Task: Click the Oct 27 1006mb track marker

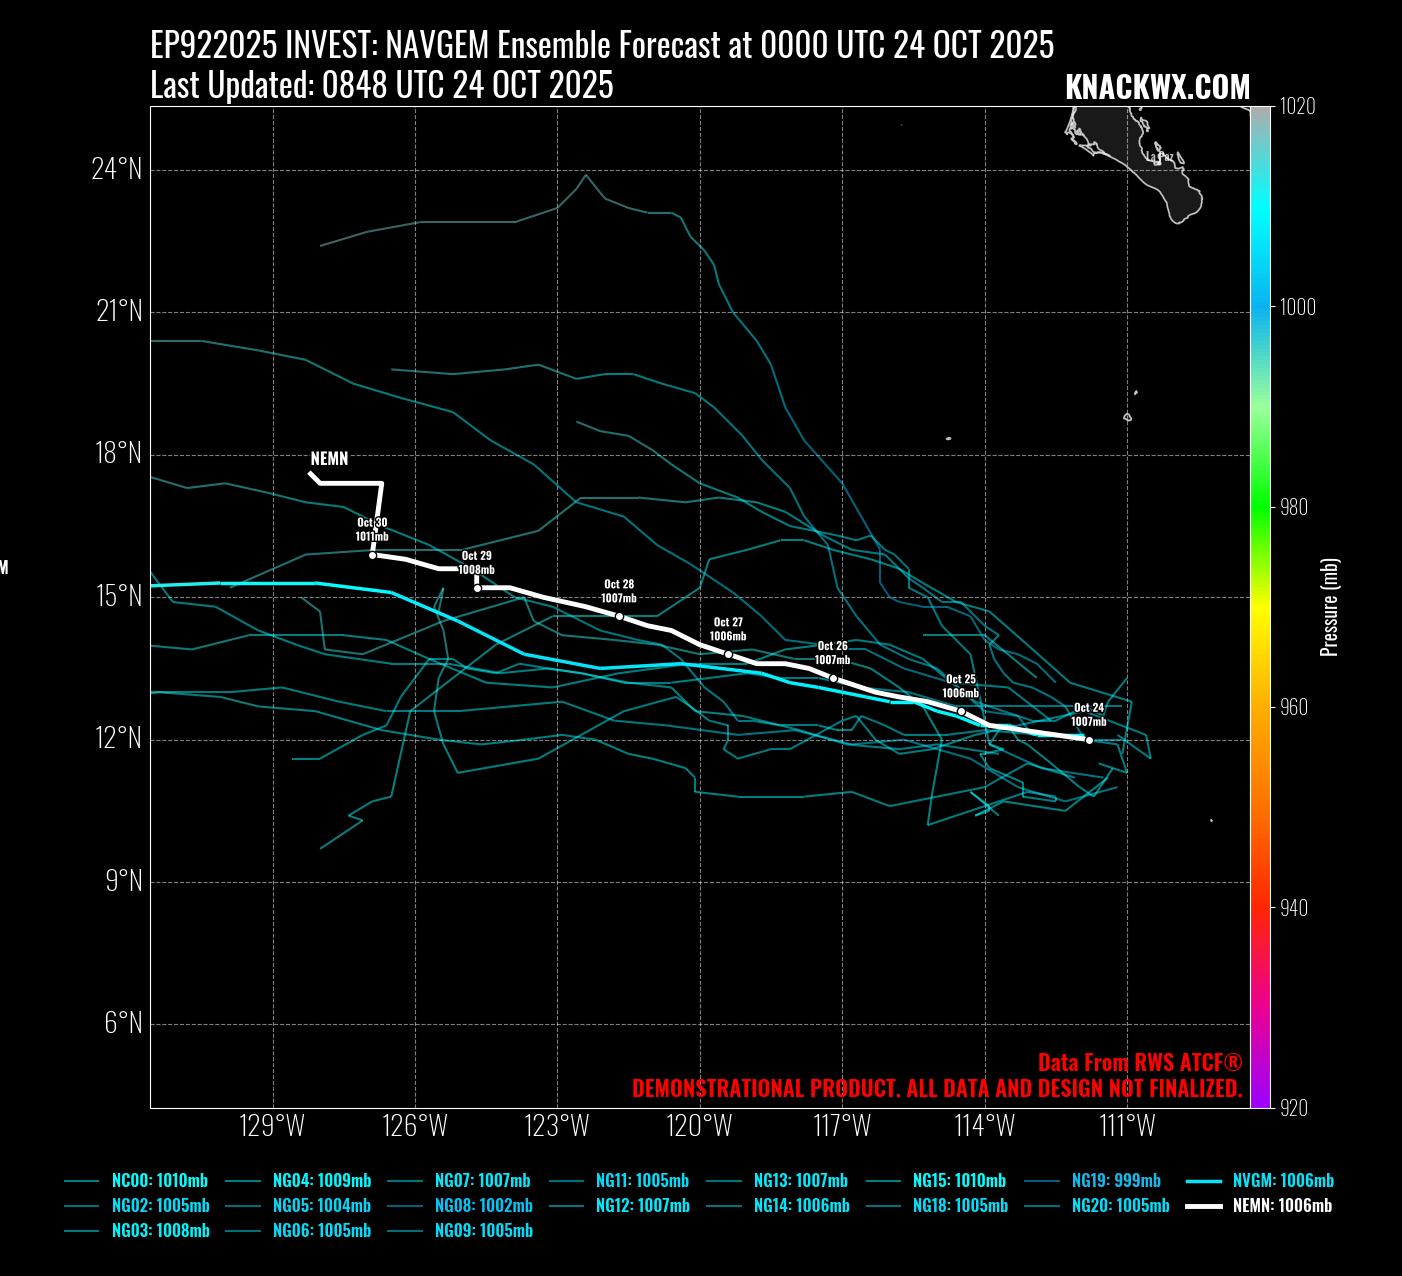Action: click(728, 655)
